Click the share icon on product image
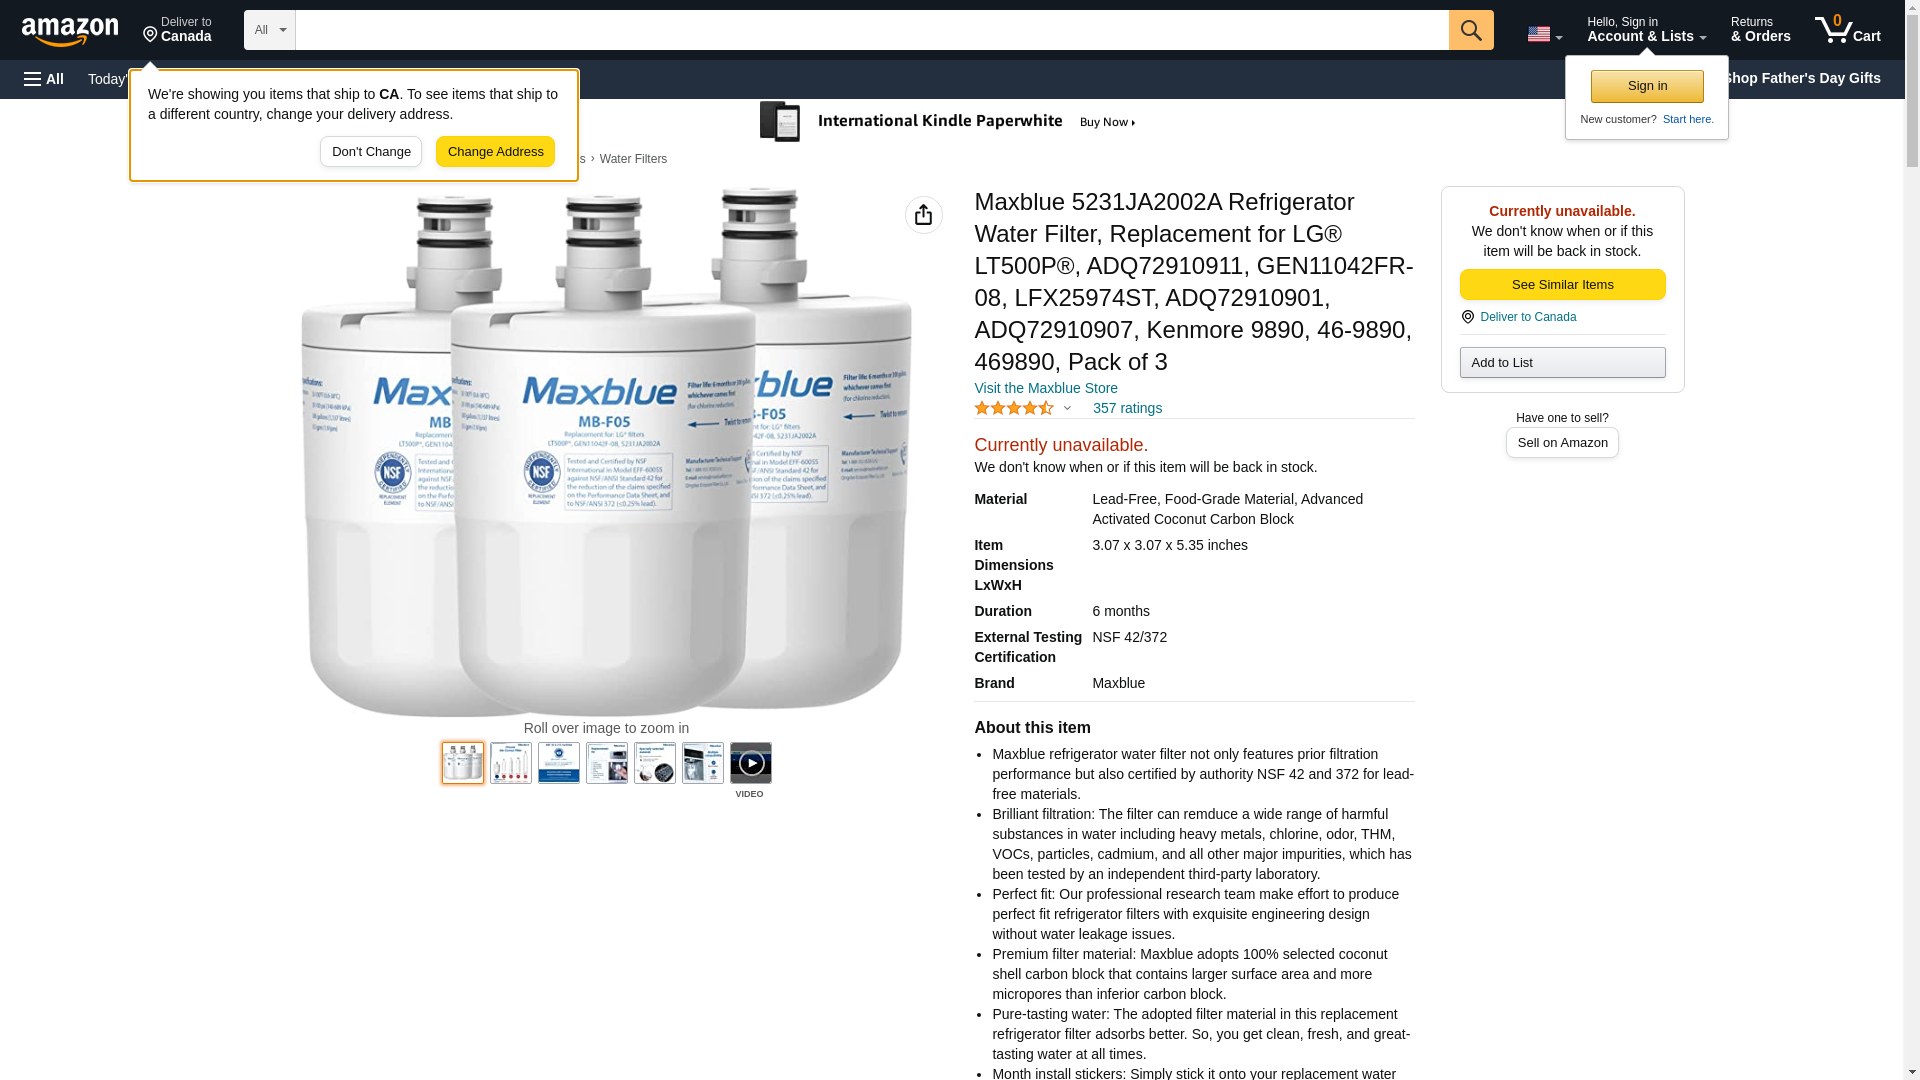 coord(923,215)
